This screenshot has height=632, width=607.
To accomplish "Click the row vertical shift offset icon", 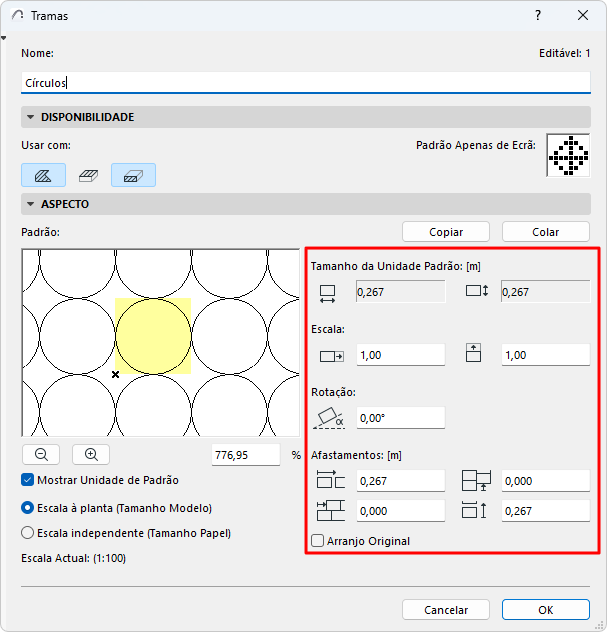I will [476, 480].
